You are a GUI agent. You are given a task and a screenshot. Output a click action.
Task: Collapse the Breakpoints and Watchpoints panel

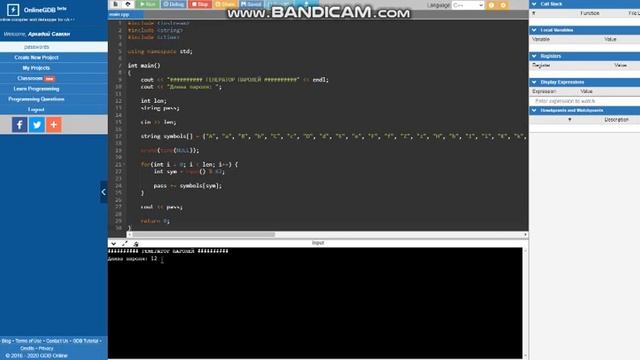pos(534,110)
